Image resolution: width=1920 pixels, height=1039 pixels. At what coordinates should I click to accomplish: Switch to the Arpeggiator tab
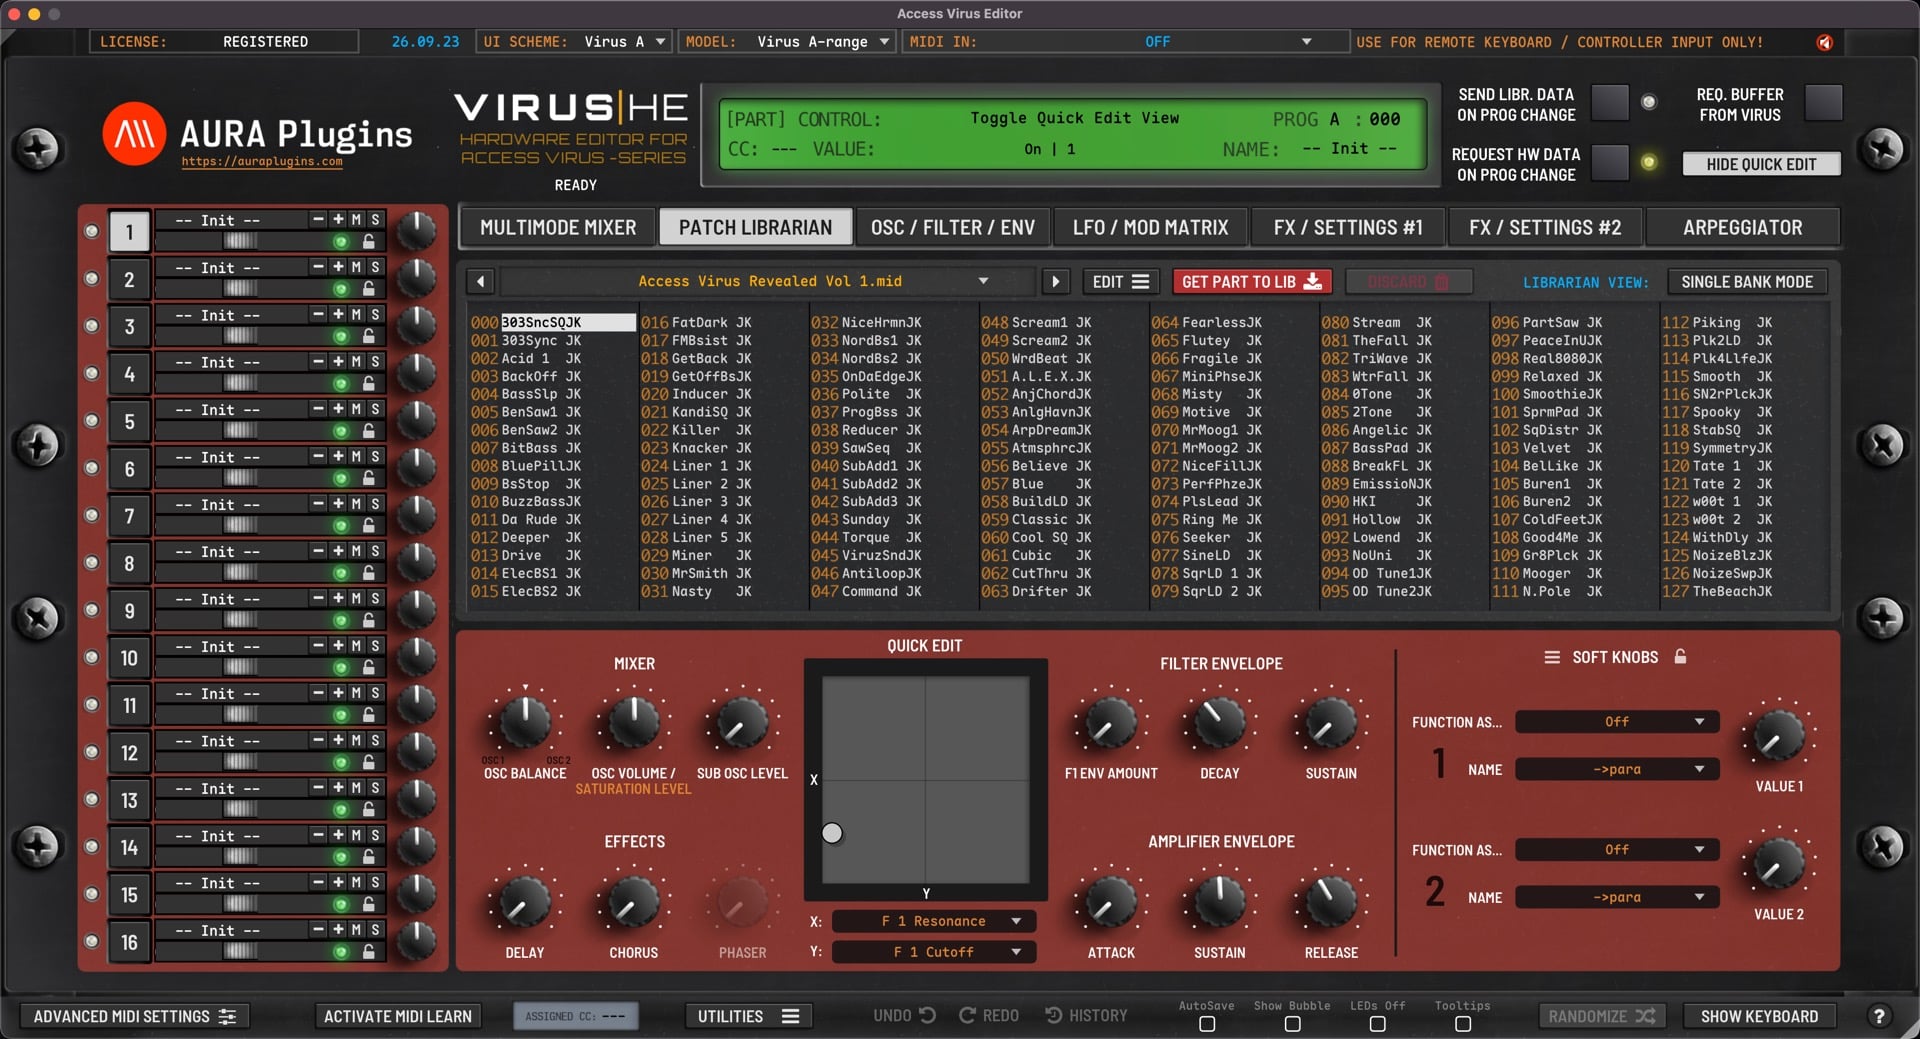pyautogui.click(x=1742, y=228)
